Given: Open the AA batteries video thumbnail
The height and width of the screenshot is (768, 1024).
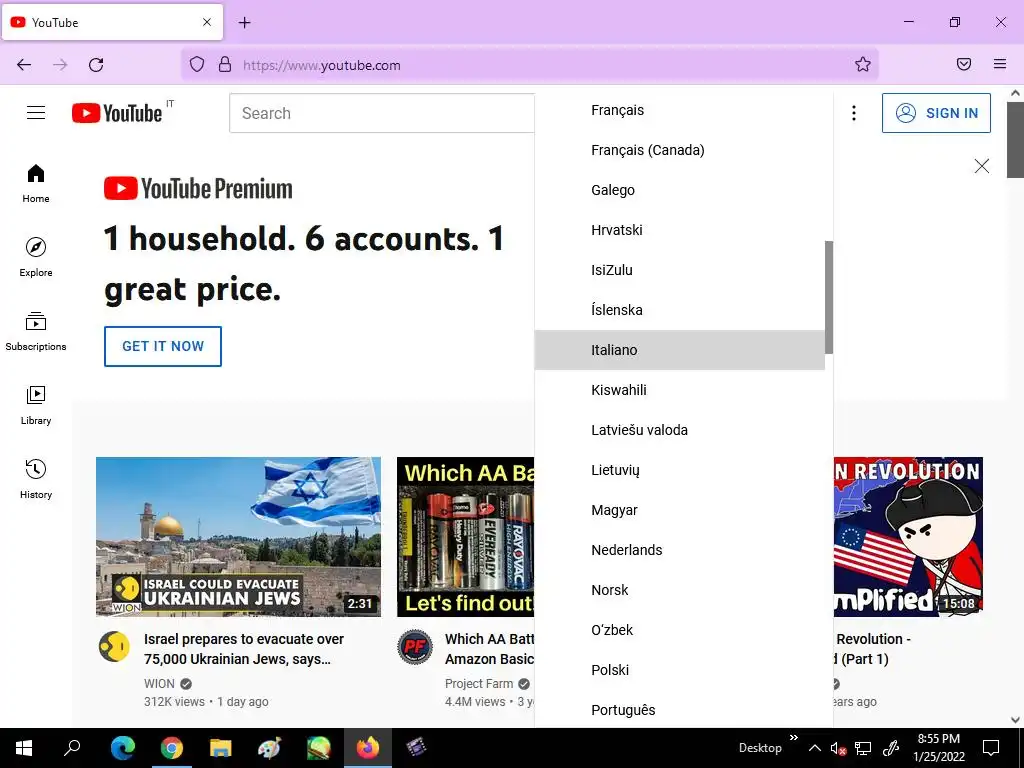Looking at the screenshot, I should pos(466,537).
